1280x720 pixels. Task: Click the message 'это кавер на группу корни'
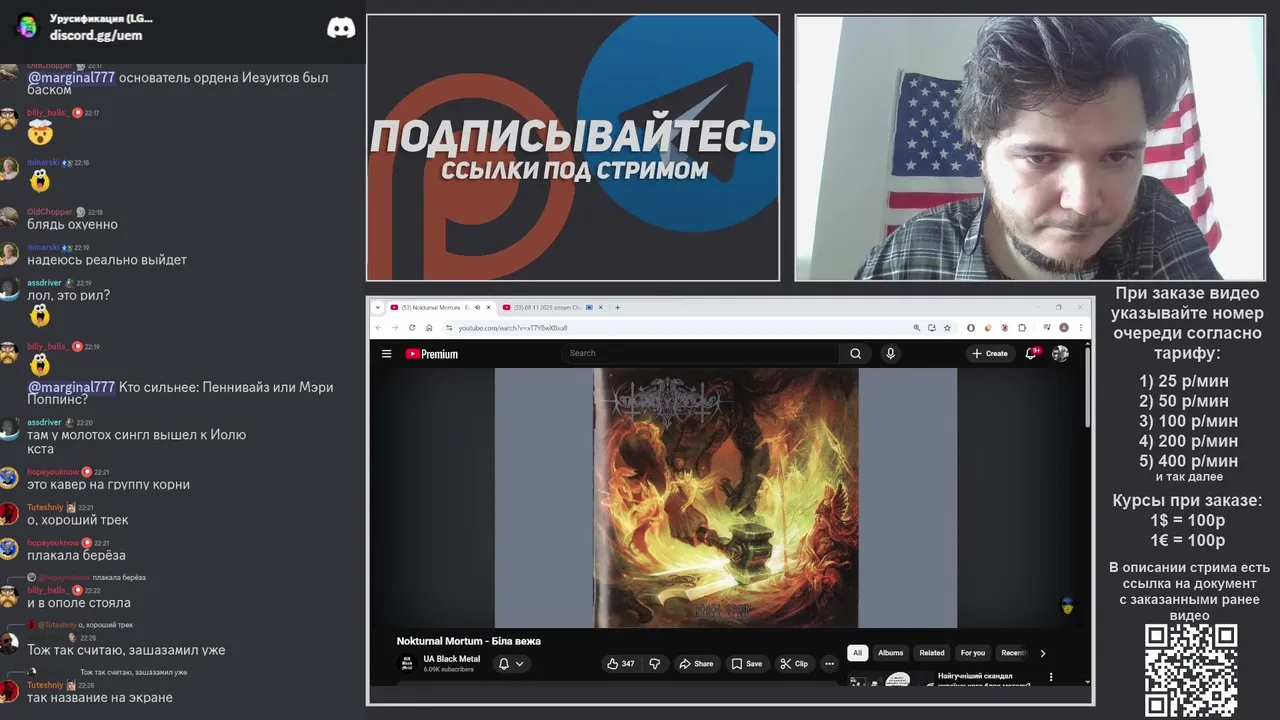click(108, 484)
